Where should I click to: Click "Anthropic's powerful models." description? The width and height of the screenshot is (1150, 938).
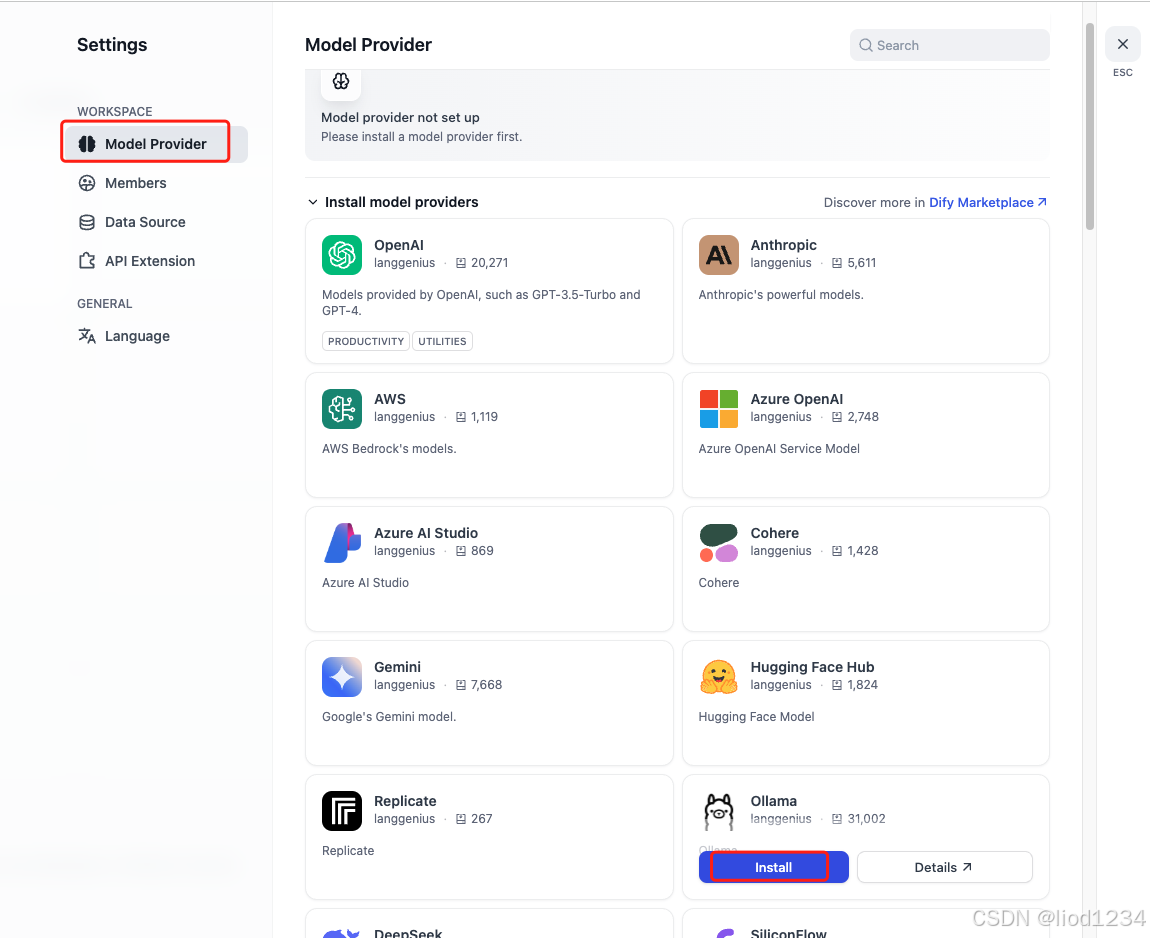pyautogui.click(x=781, y=295)
